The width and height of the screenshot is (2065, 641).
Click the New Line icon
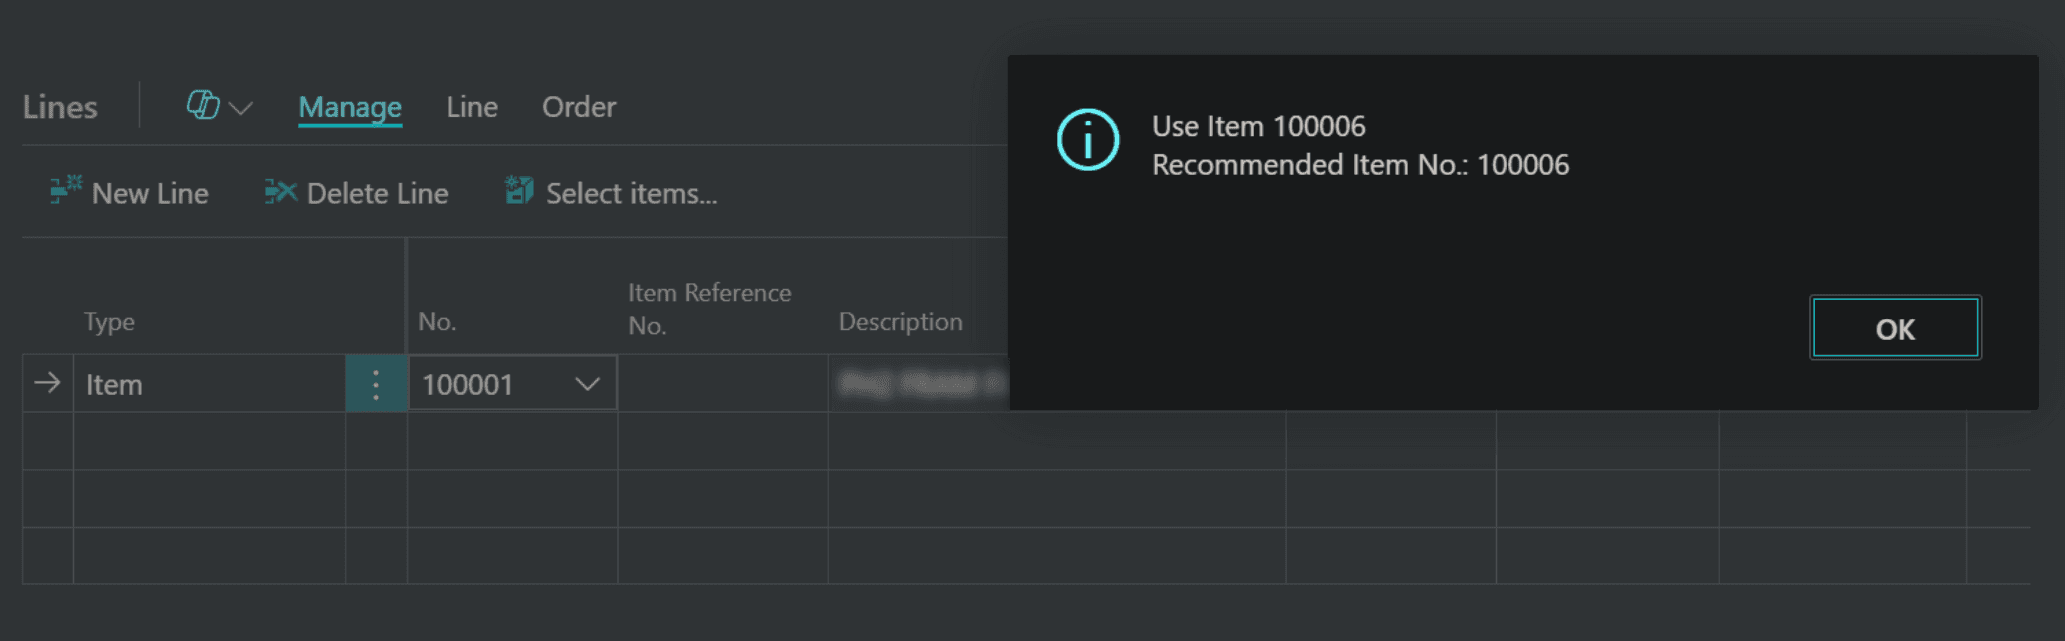pos(66,190)
